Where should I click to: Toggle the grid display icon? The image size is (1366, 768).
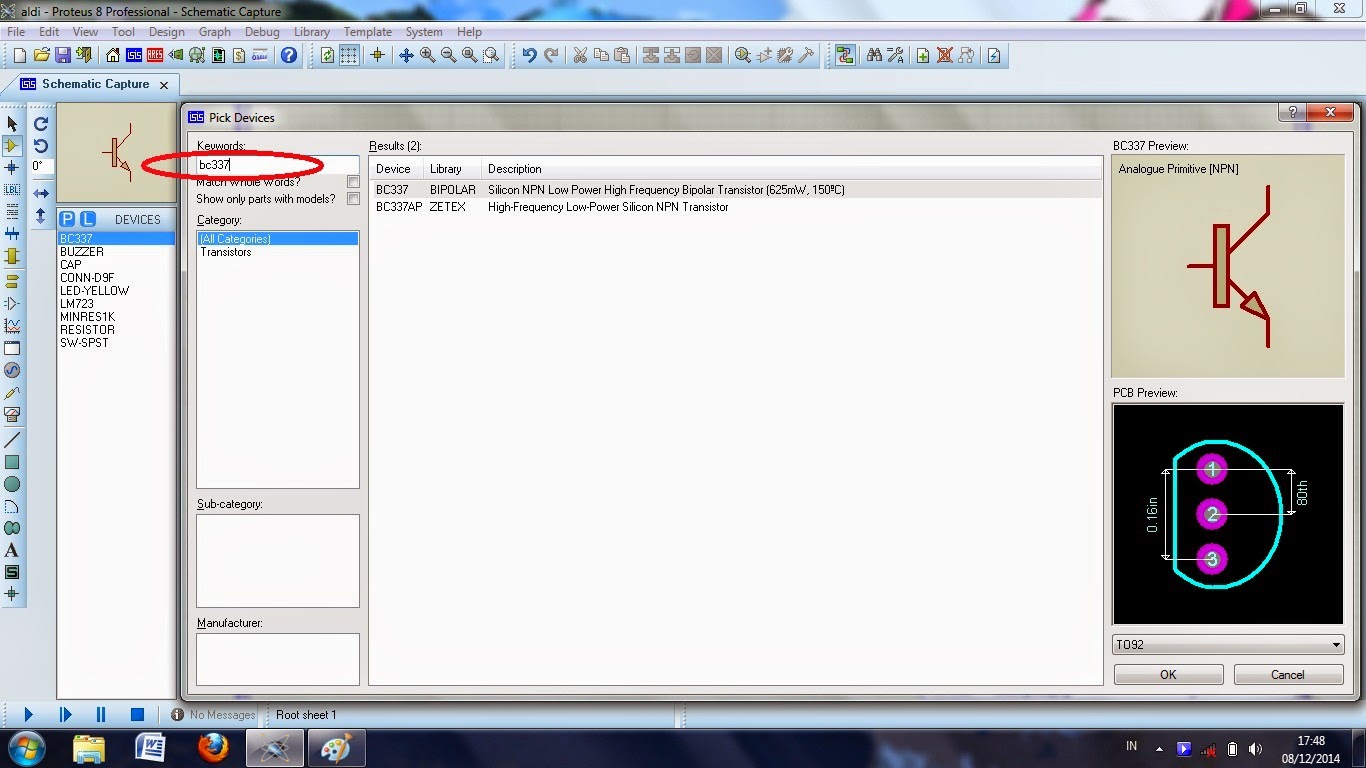(x=349, y=56)
